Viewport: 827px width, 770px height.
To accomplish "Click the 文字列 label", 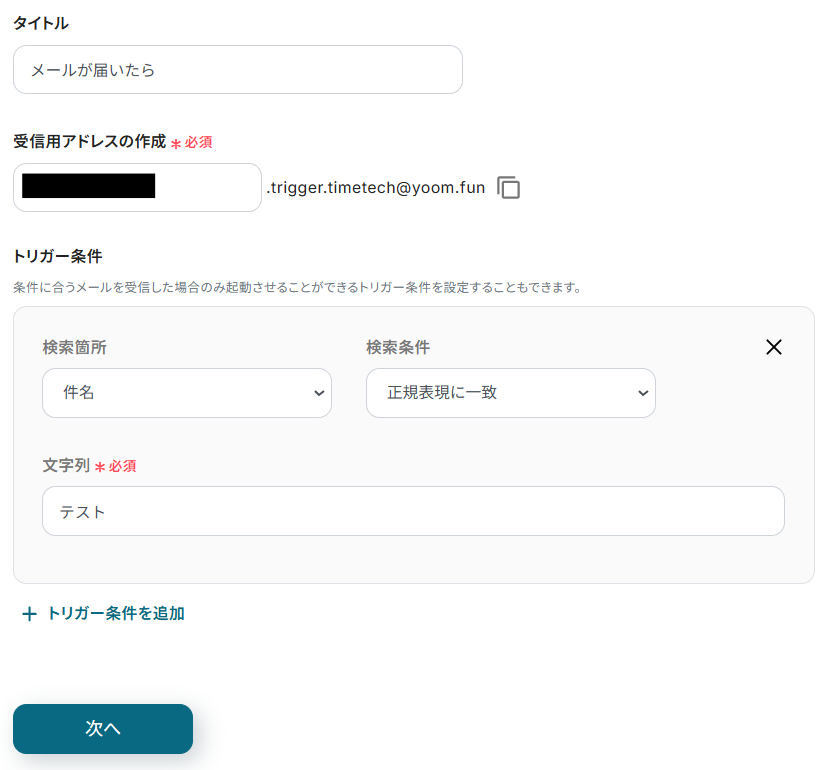I will pos(66,465).
